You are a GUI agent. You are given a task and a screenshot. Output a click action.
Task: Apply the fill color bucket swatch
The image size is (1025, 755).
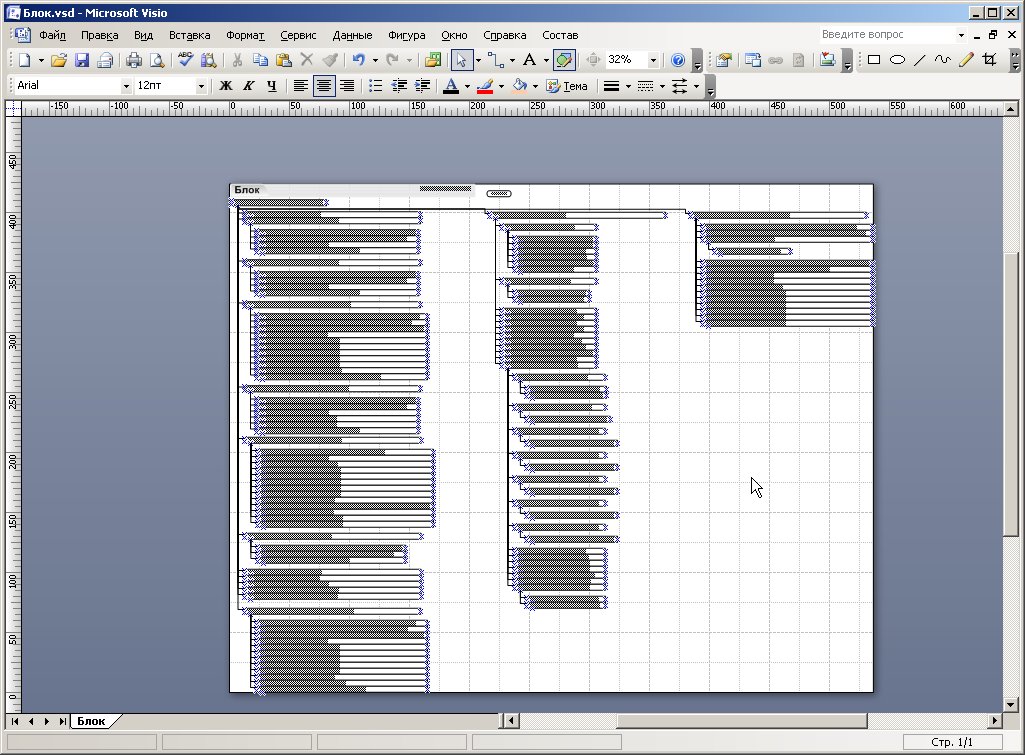click(520, 86)
